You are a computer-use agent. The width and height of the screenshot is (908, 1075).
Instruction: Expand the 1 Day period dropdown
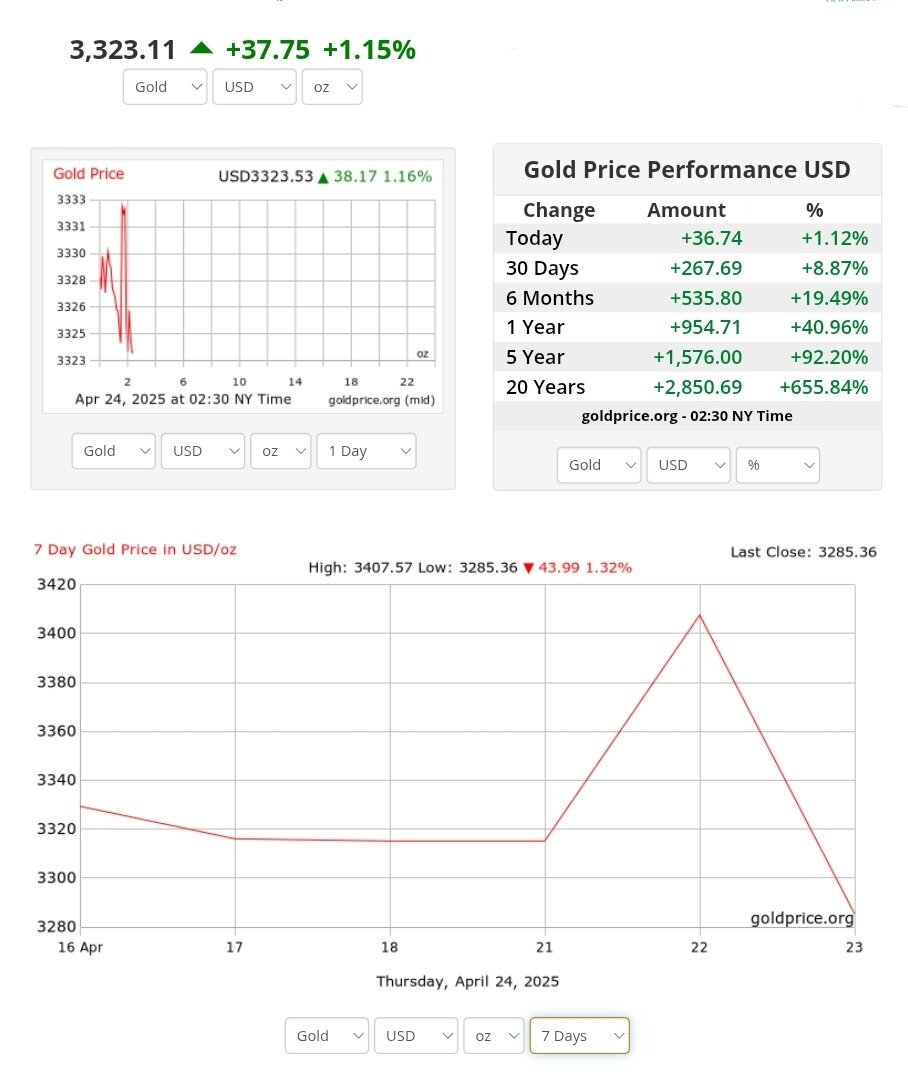click(x=365, y=451)
